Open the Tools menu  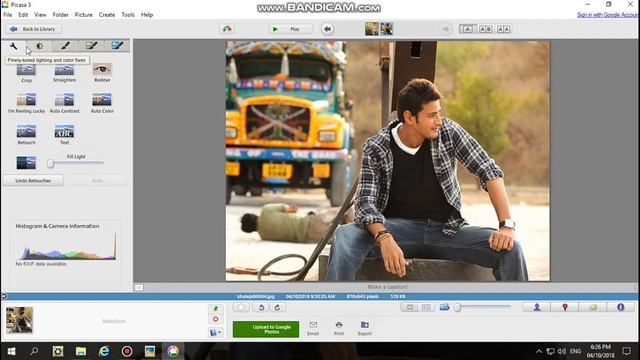(128, 15)
